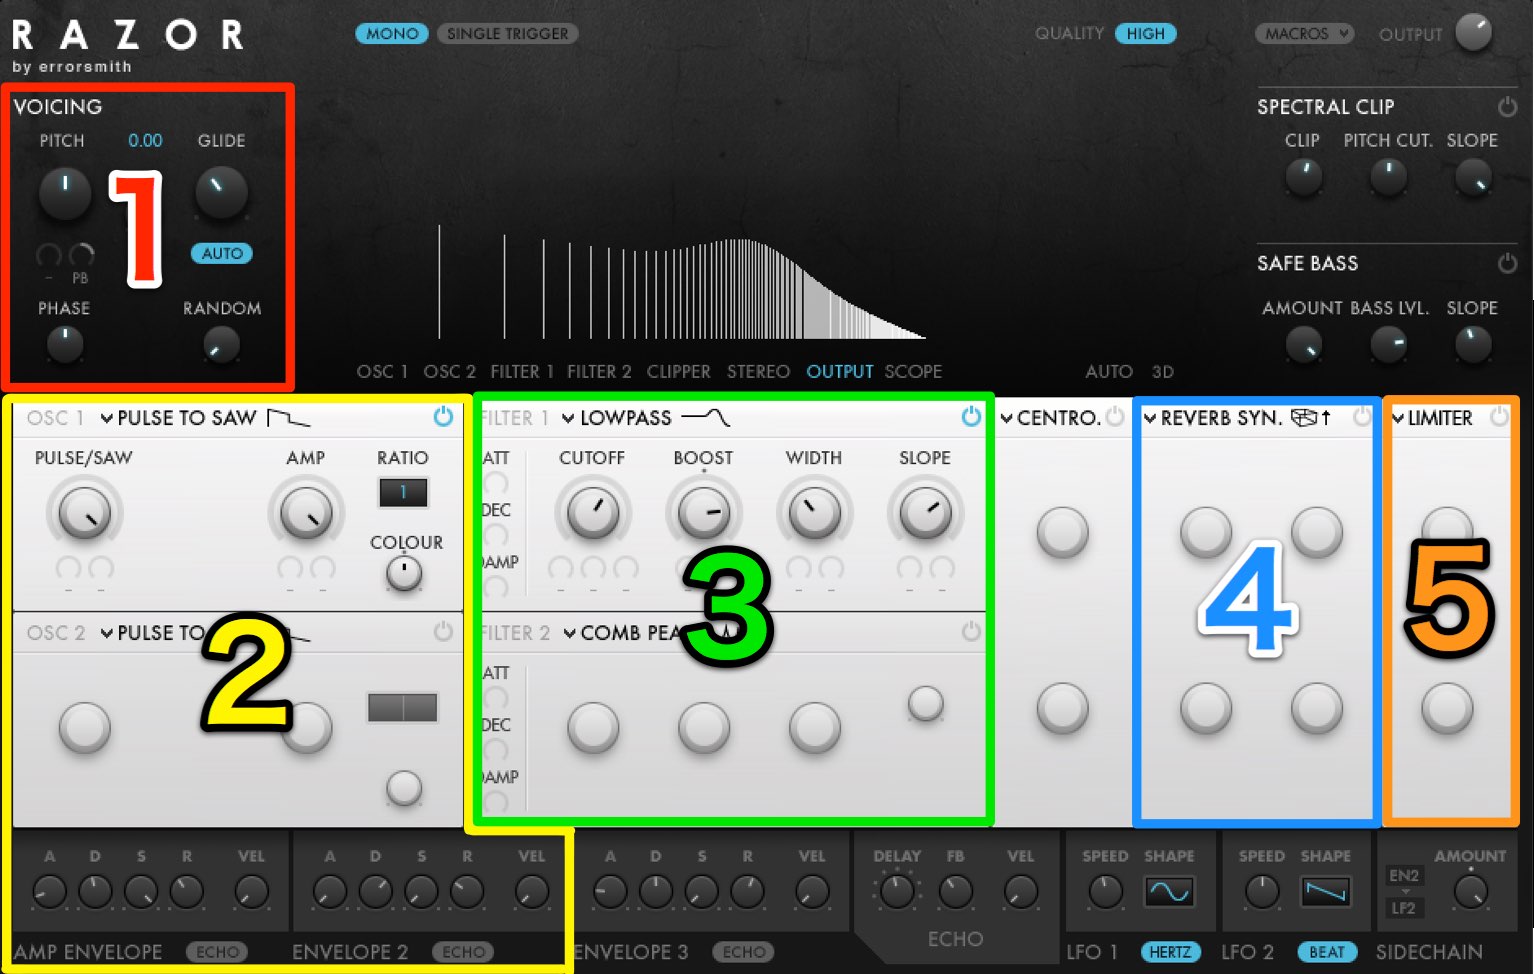Click the pitch value 0.00
Image resolution: width=1534 pixels, height=974 pixels.
145,140
